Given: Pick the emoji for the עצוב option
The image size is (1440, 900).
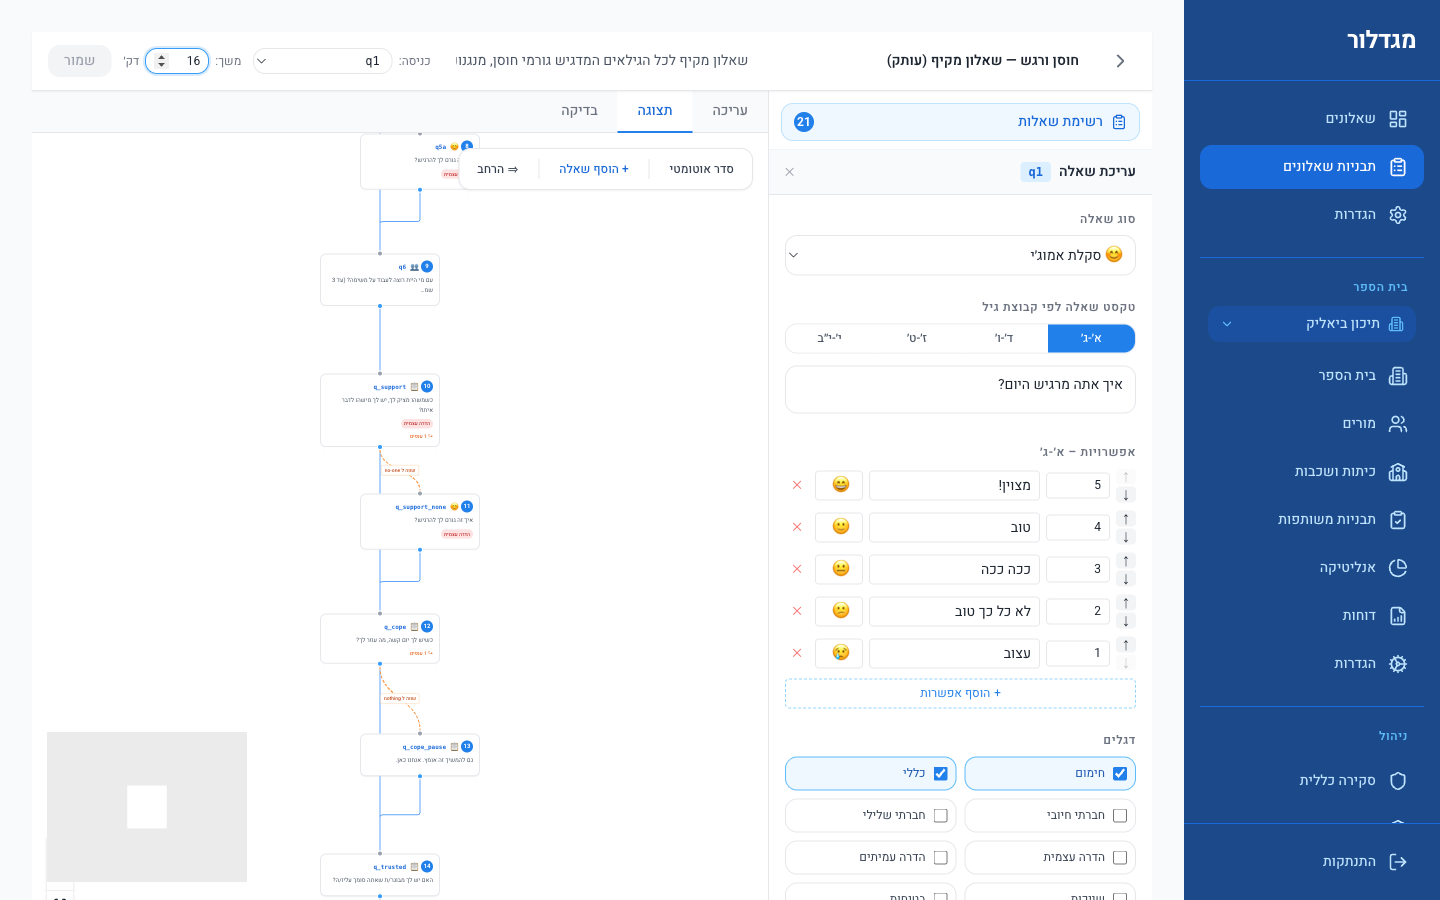Looking at the screenshot, I should click(841, 653).
